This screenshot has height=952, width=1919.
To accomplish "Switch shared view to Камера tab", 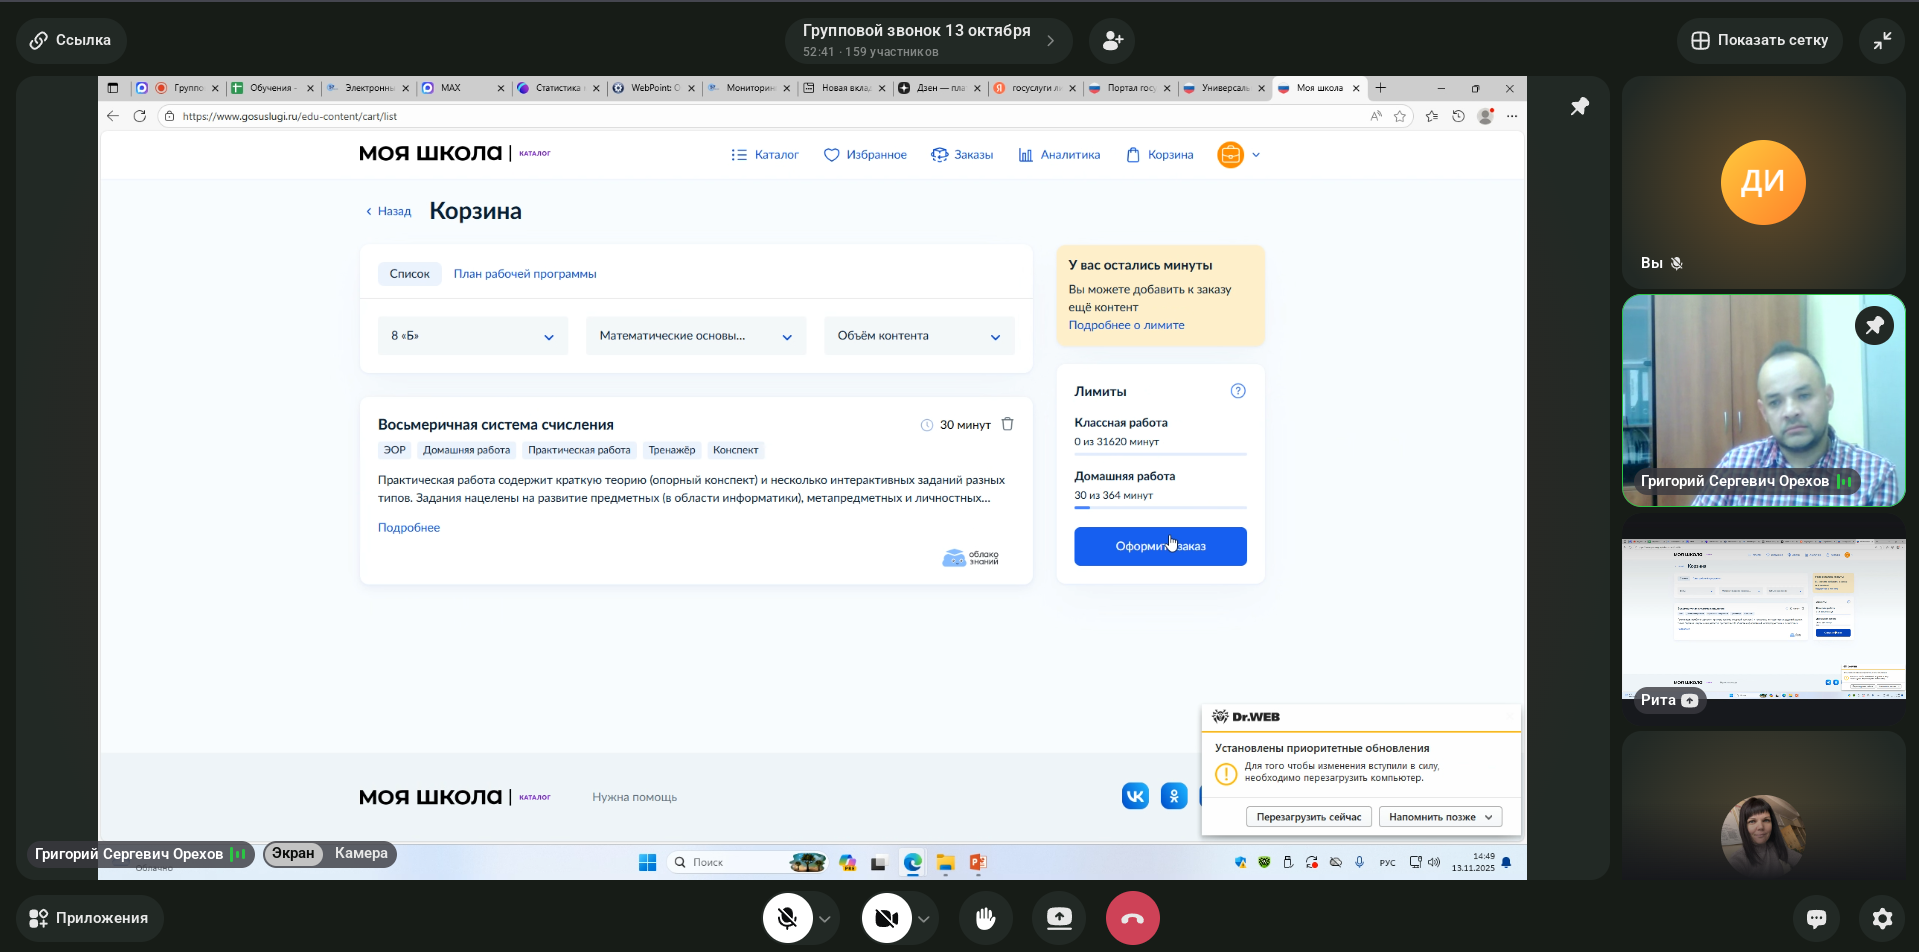I will [361, 853].
